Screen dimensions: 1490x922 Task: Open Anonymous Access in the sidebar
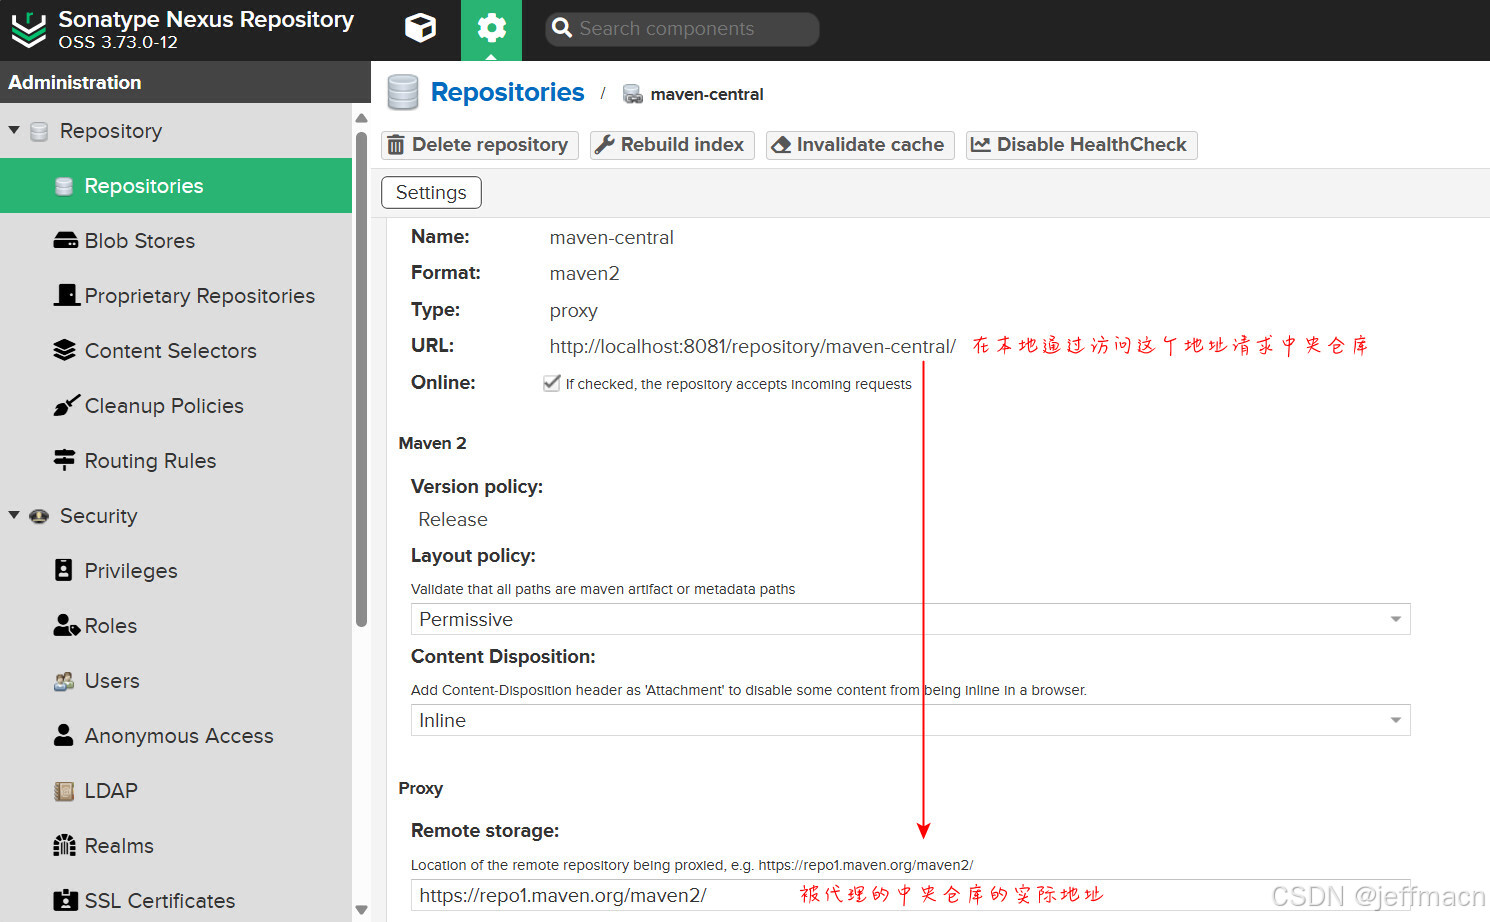(x=176, y=736)
